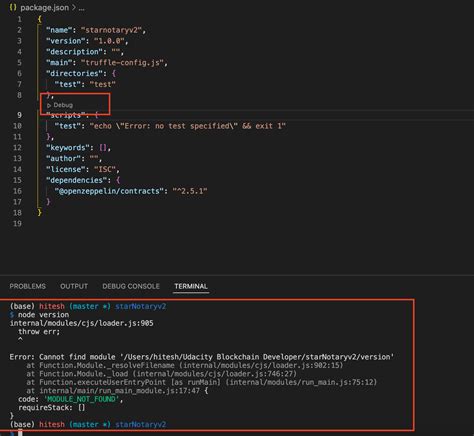Click the "starnotaryv2" value
Image resolution: width=474 pixels, height=436 pixels.
tap(111, 30)
